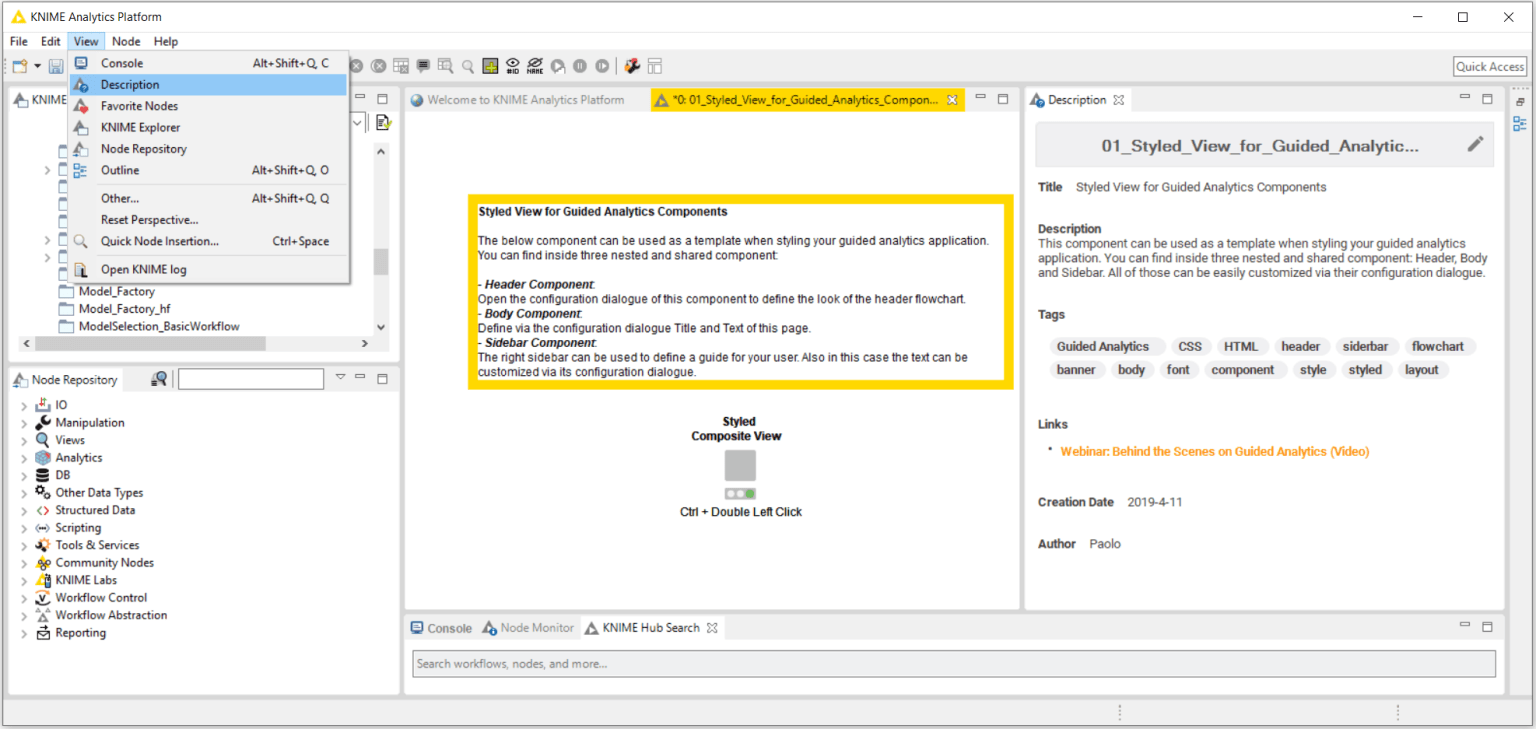This screenshot has height=729, width=1536.
Task: Choose Description in the View menu
Action: pos(209,85)
